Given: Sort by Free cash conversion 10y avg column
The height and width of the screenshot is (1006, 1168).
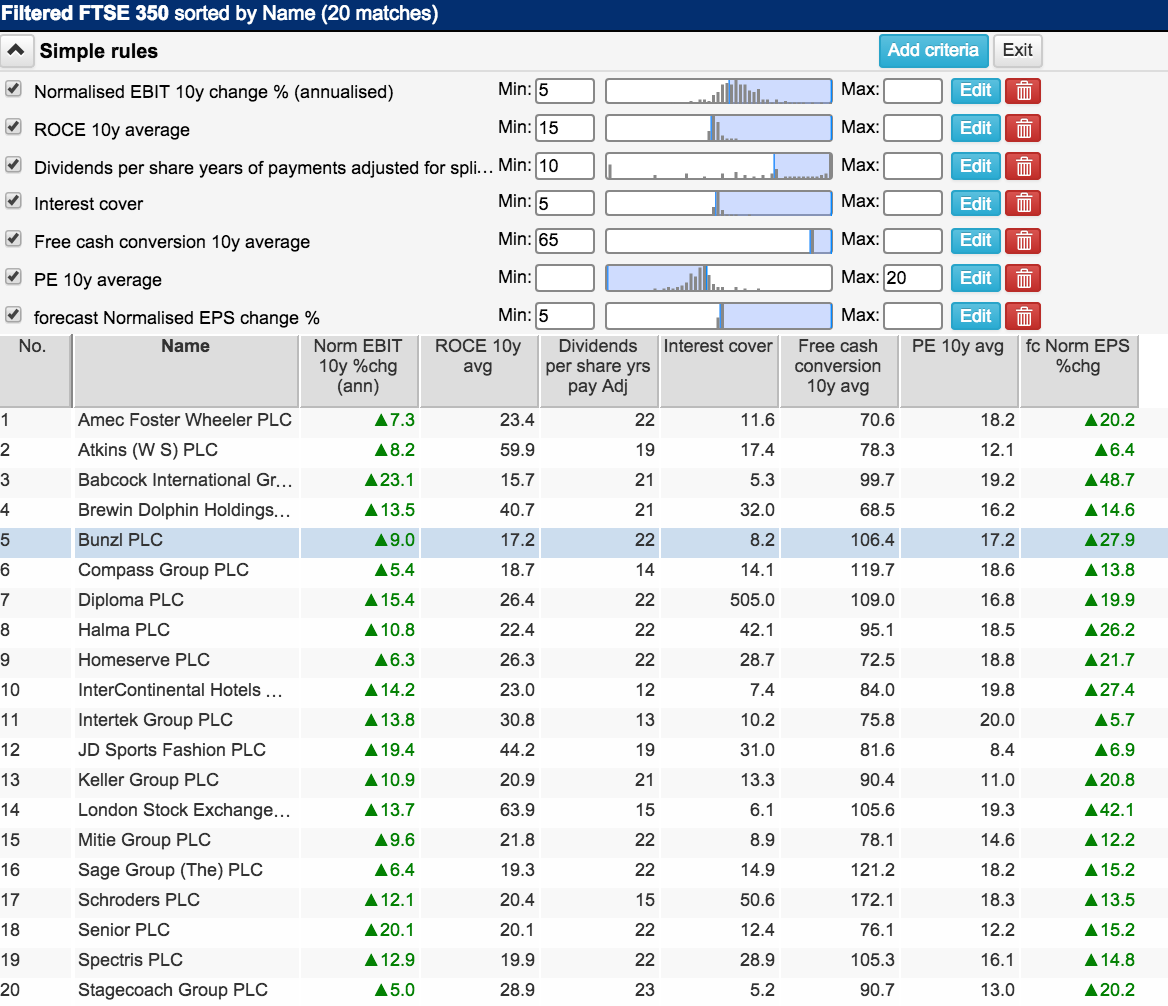Looking at the screenshot, I should click(x=838, y=370).
